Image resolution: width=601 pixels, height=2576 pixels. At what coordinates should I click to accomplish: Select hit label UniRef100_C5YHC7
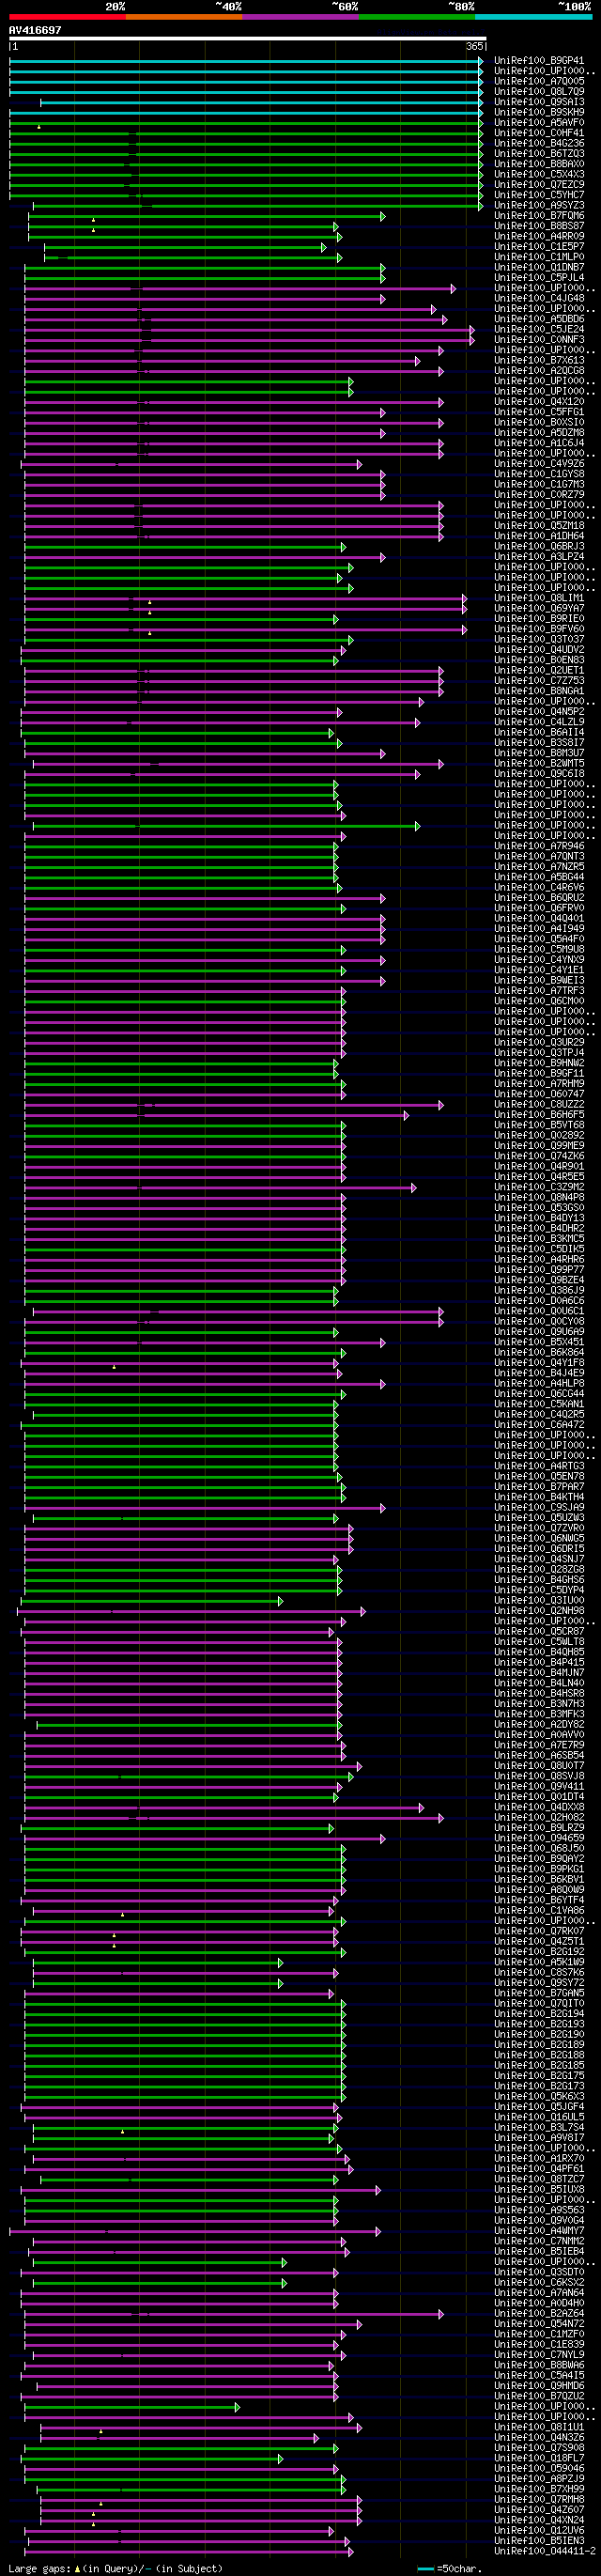click(x=539, y=195)
